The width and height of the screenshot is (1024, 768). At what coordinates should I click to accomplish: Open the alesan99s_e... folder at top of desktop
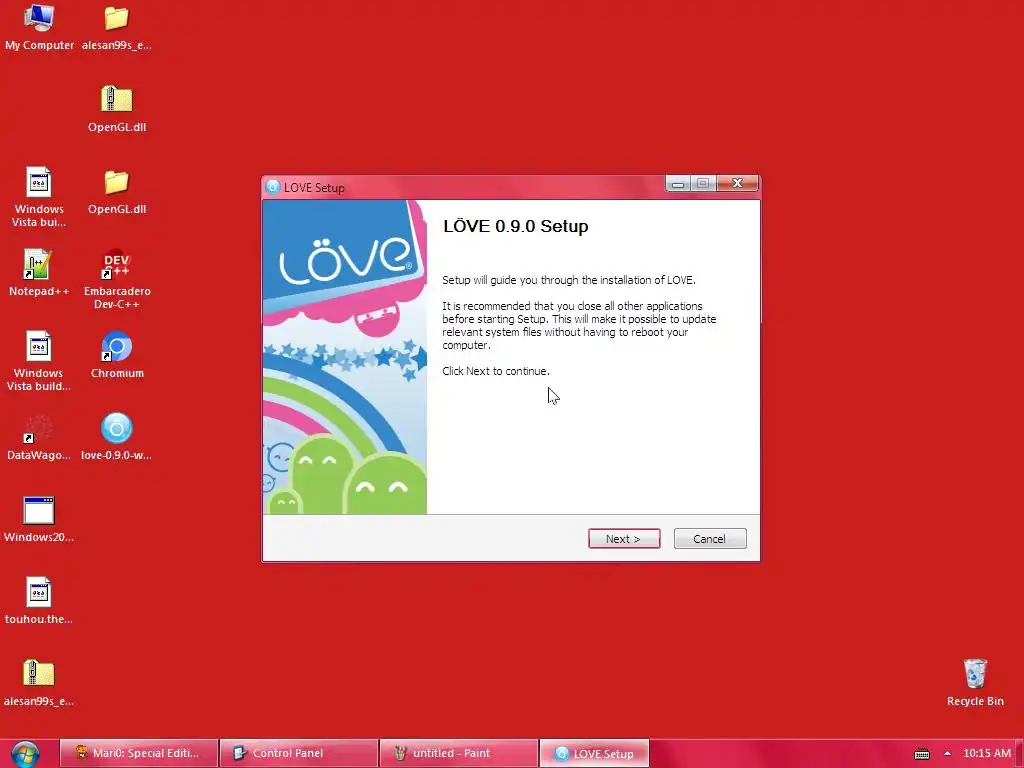point(117,27)
